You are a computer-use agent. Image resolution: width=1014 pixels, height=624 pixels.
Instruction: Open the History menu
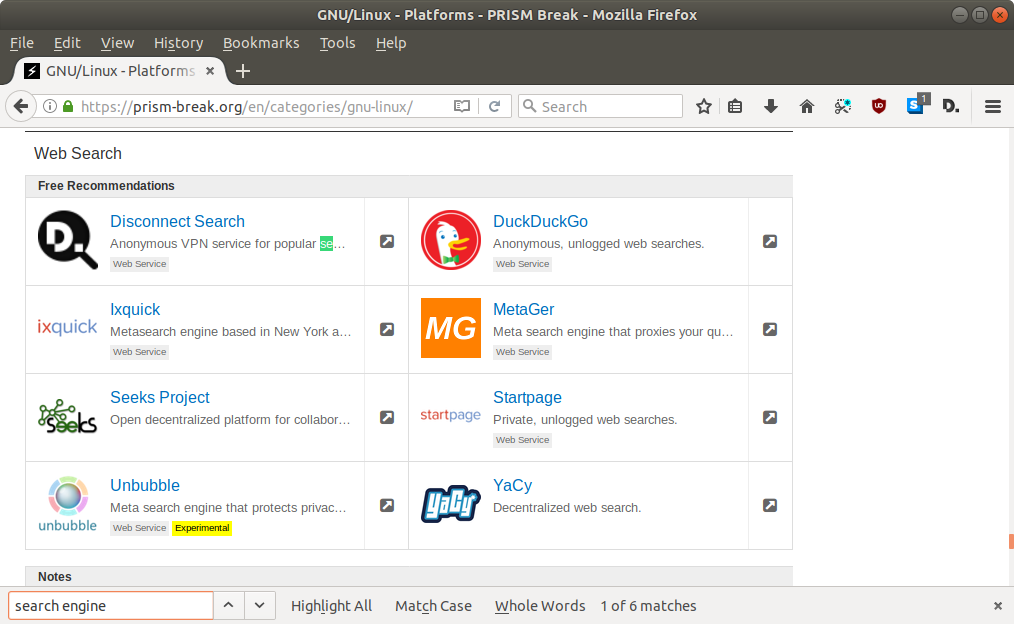tap(178, 43)
